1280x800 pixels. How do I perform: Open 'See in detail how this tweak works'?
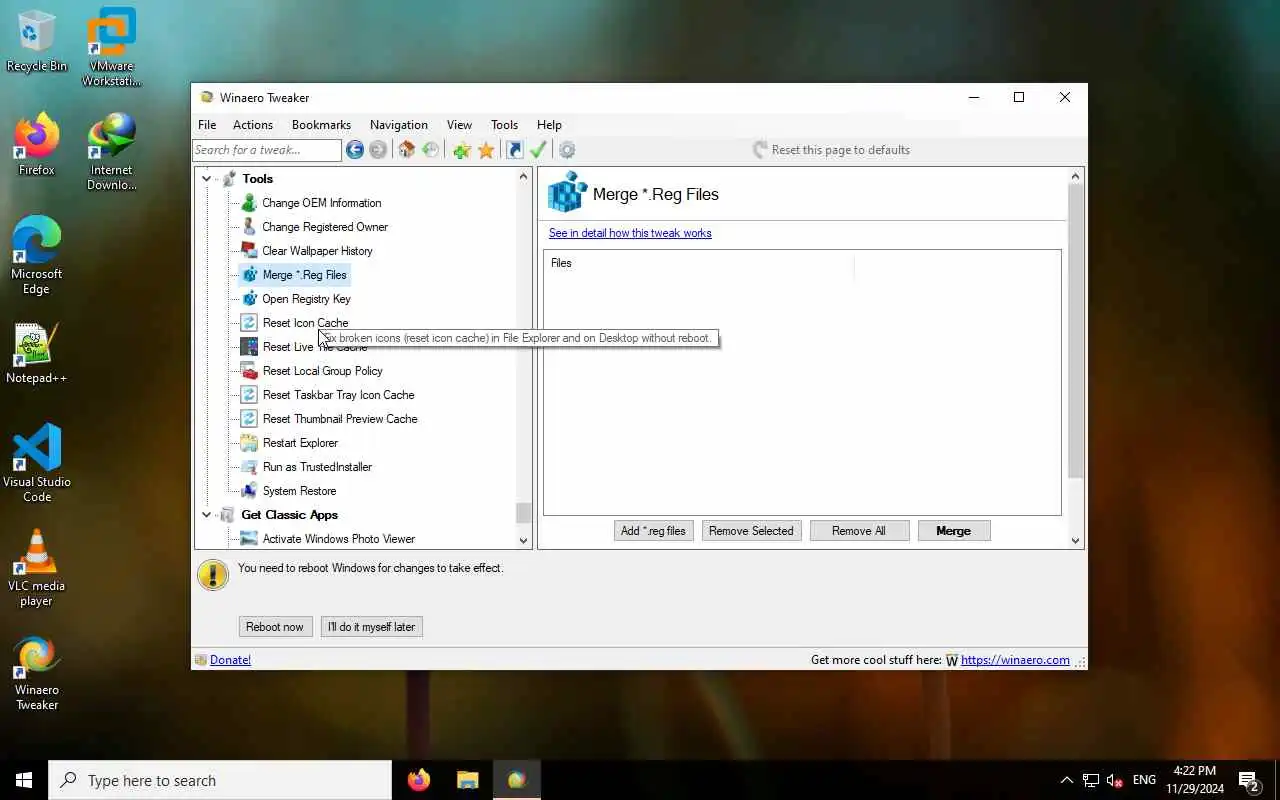630,233
